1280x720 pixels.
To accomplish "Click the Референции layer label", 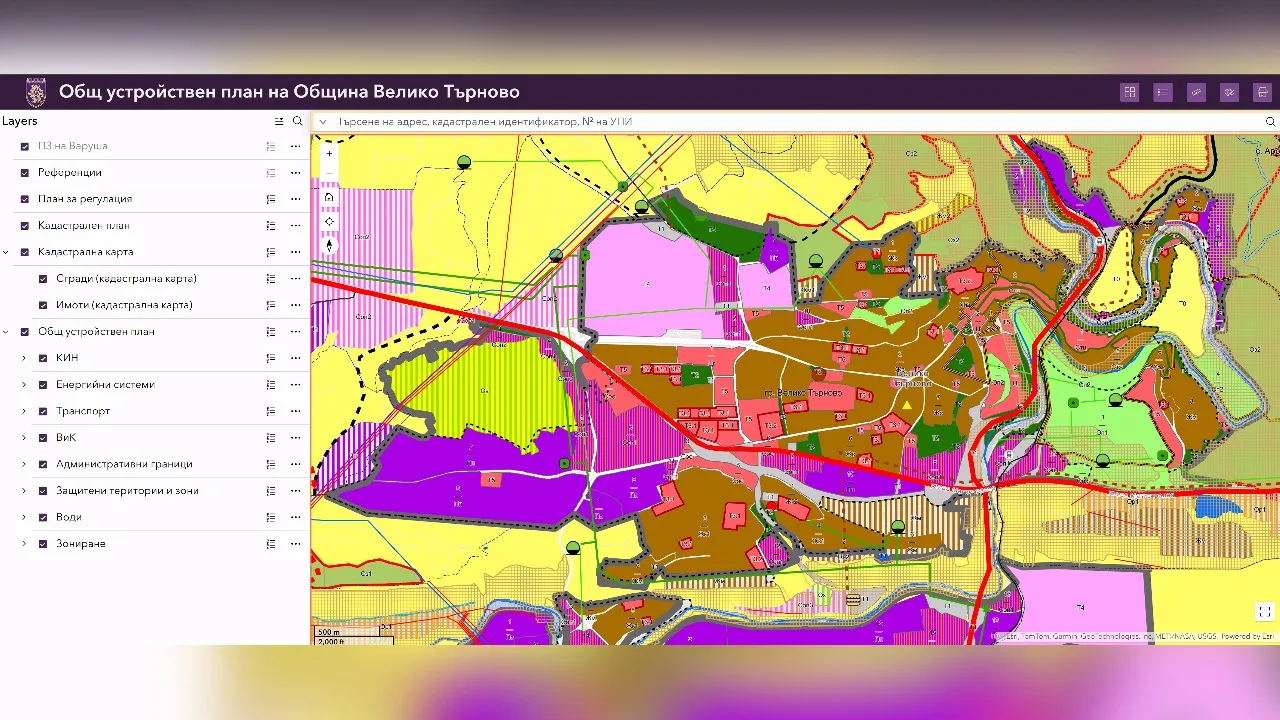I will pyautogui.click(x=70, y=173).
